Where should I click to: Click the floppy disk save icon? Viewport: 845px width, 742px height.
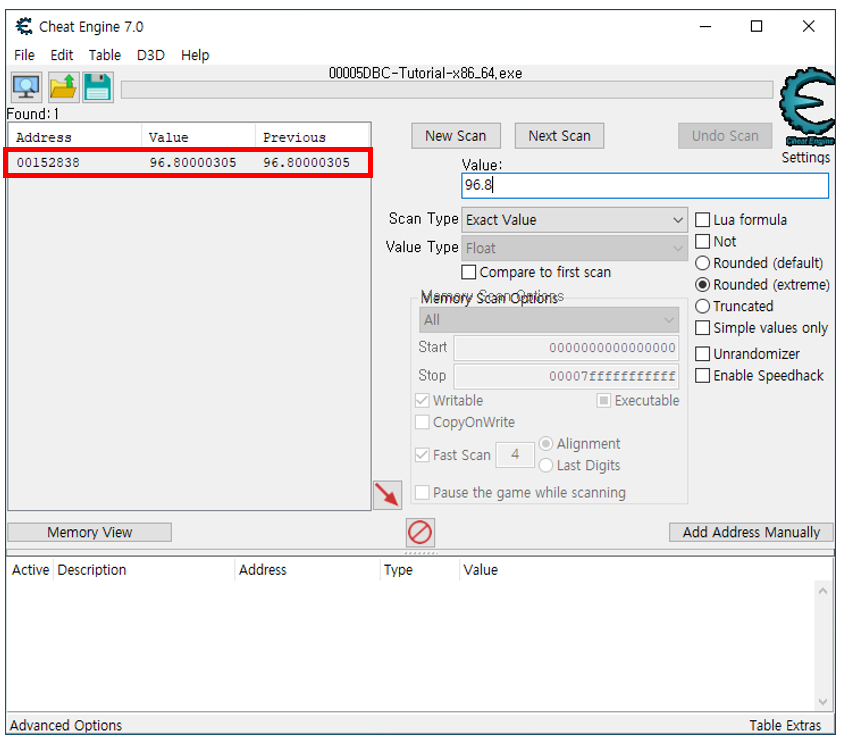pos(98,87)
